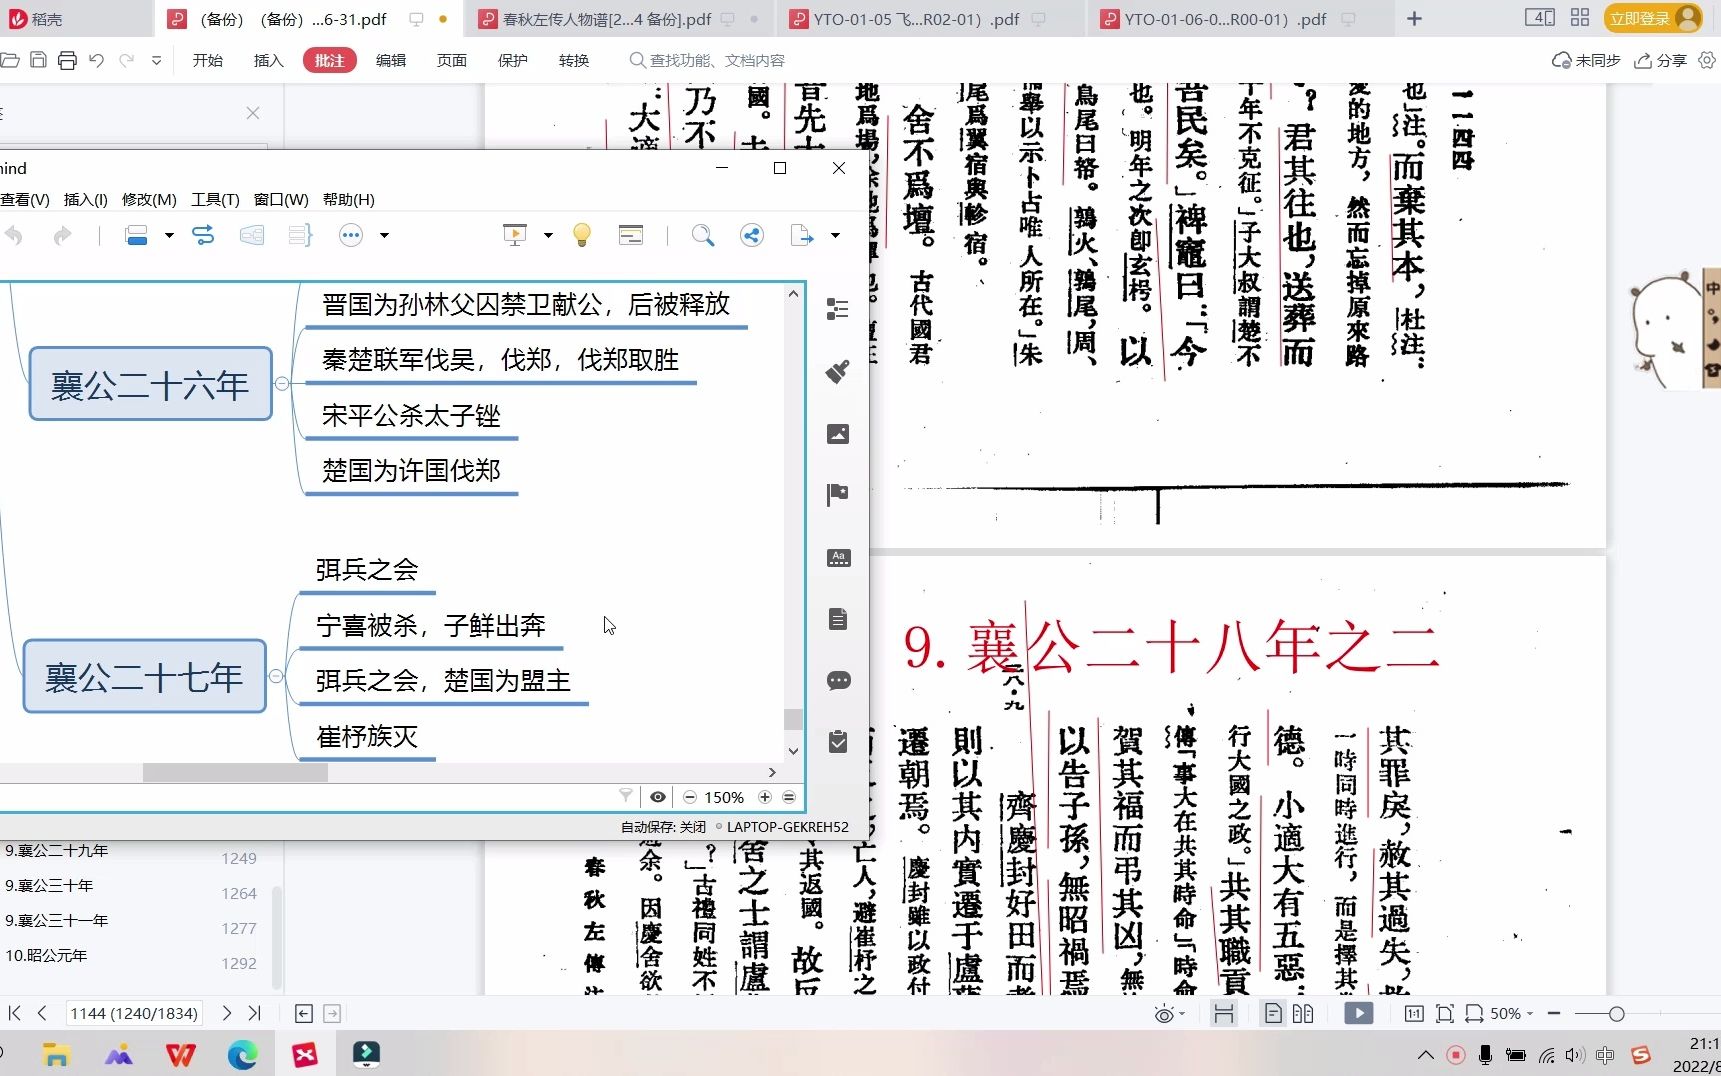
Task: Show hidden system tray icons
Action: point(1426,1055)
